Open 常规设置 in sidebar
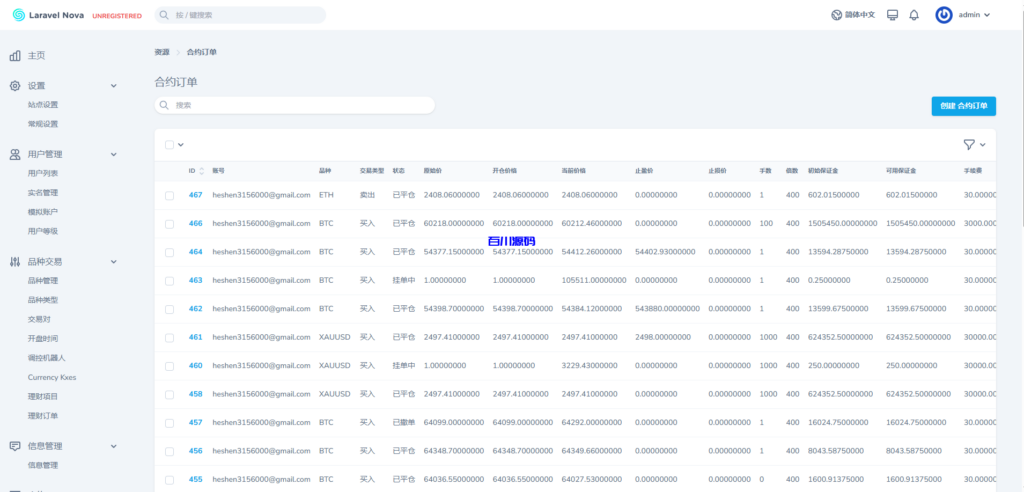The width and height of the screenshot is (1024, 492). click(x=43, y=124)
